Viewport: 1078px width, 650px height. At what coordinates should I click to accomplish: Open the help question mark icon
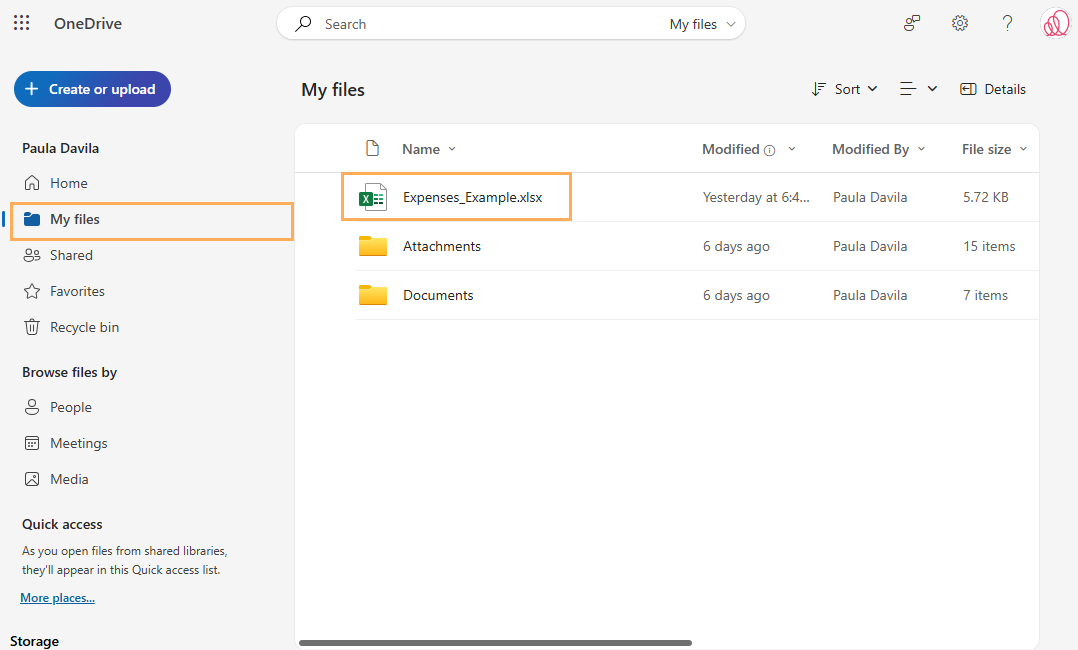click(1007, 23)
